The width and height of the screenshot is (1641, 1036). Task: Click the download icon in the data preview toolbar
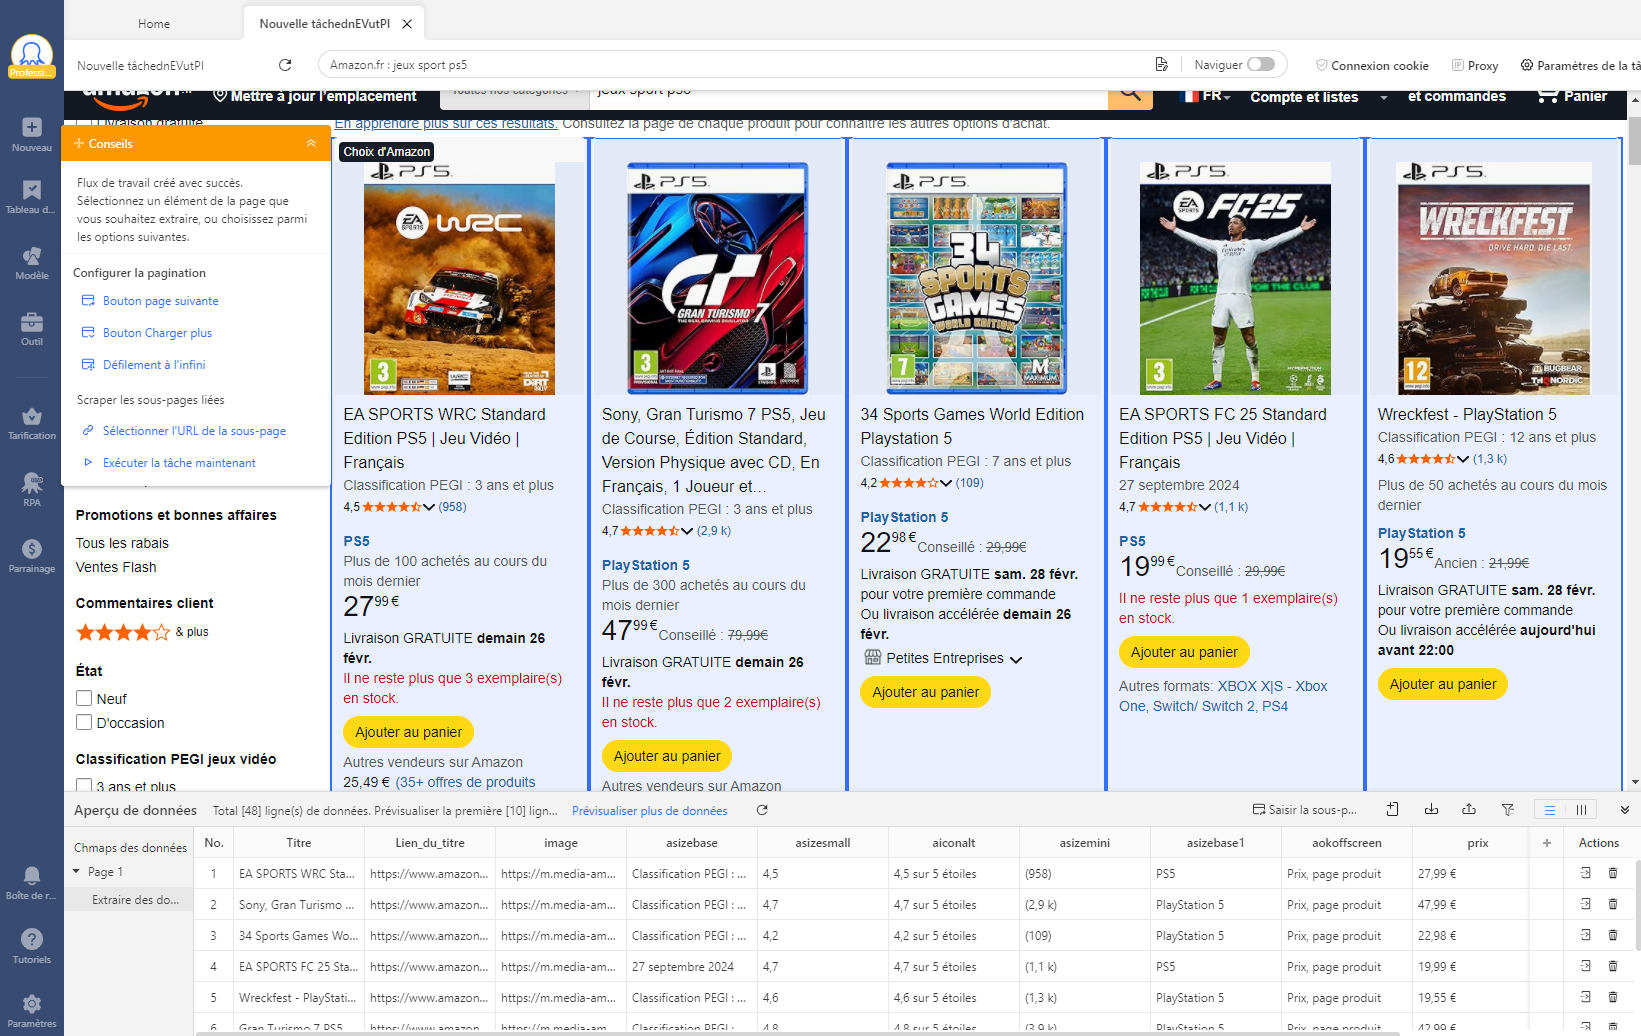click(1432, 810)
